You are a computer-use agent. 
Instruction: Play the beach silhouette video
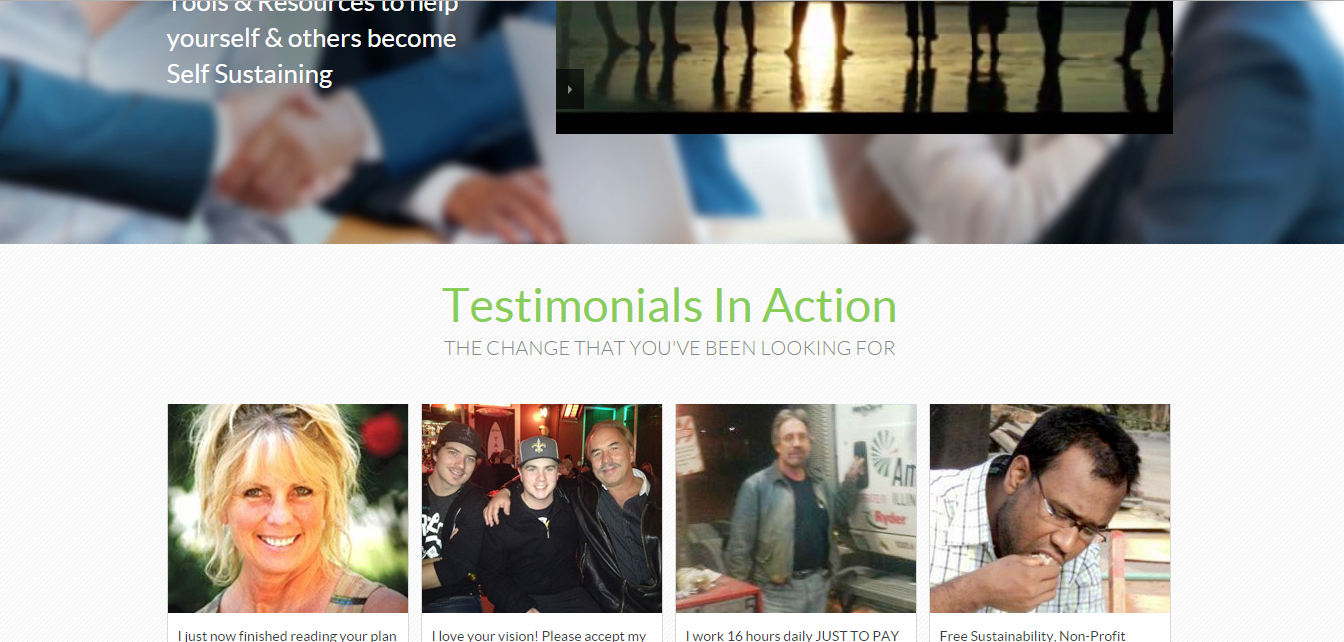click(x=570, y=89)
